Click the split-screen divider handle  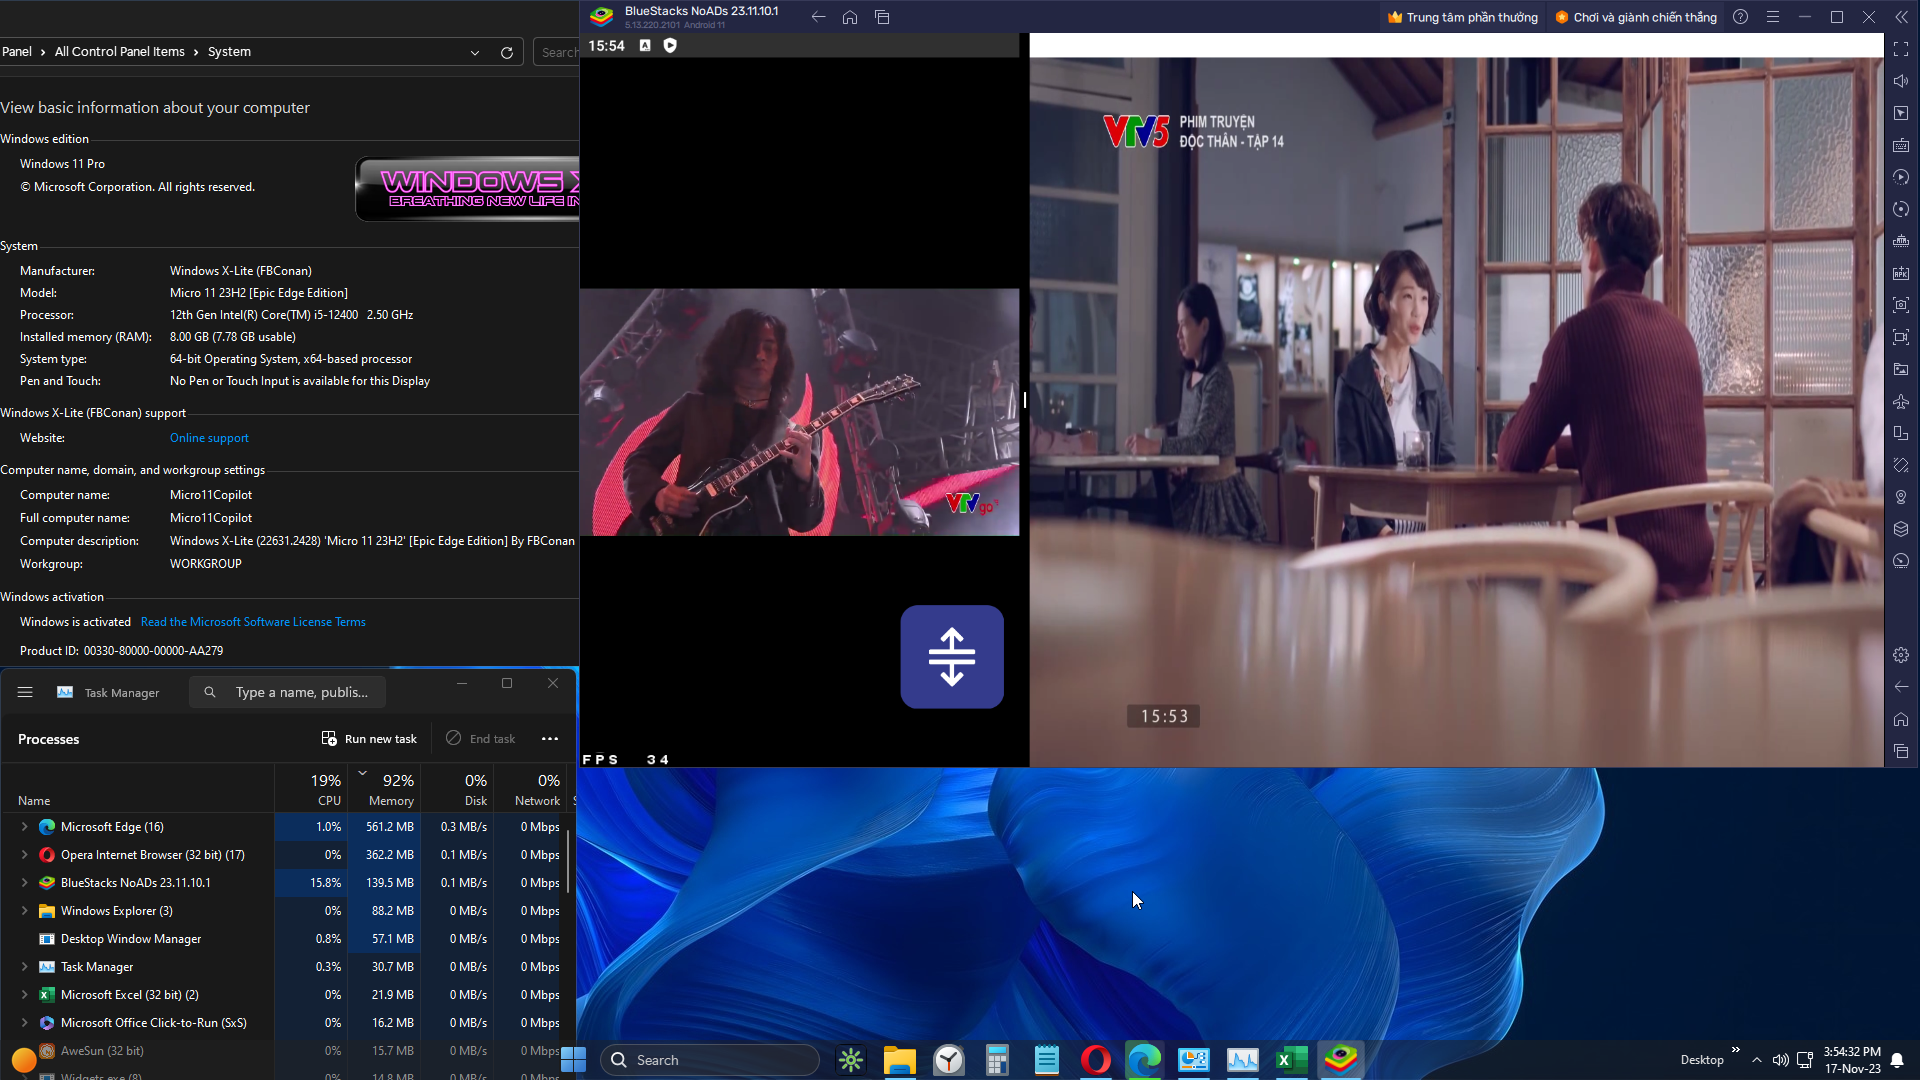pyautogui.click(x=1025, y=400)
